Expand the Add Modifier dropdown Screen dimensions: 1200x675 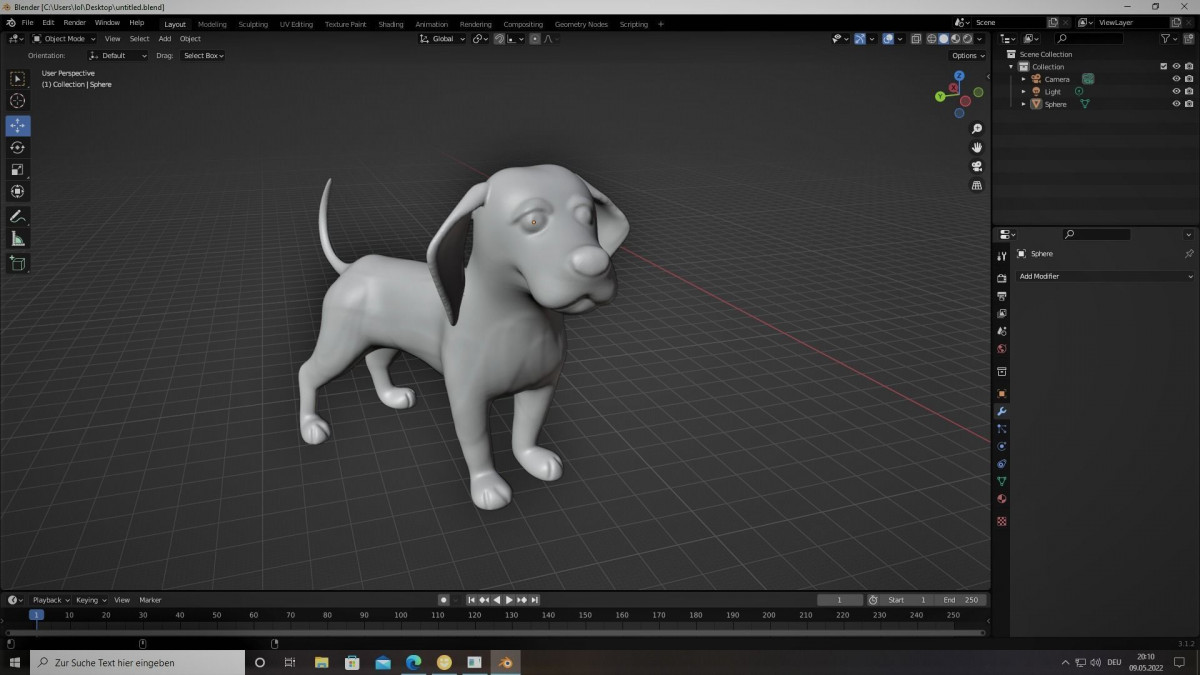1105,276
